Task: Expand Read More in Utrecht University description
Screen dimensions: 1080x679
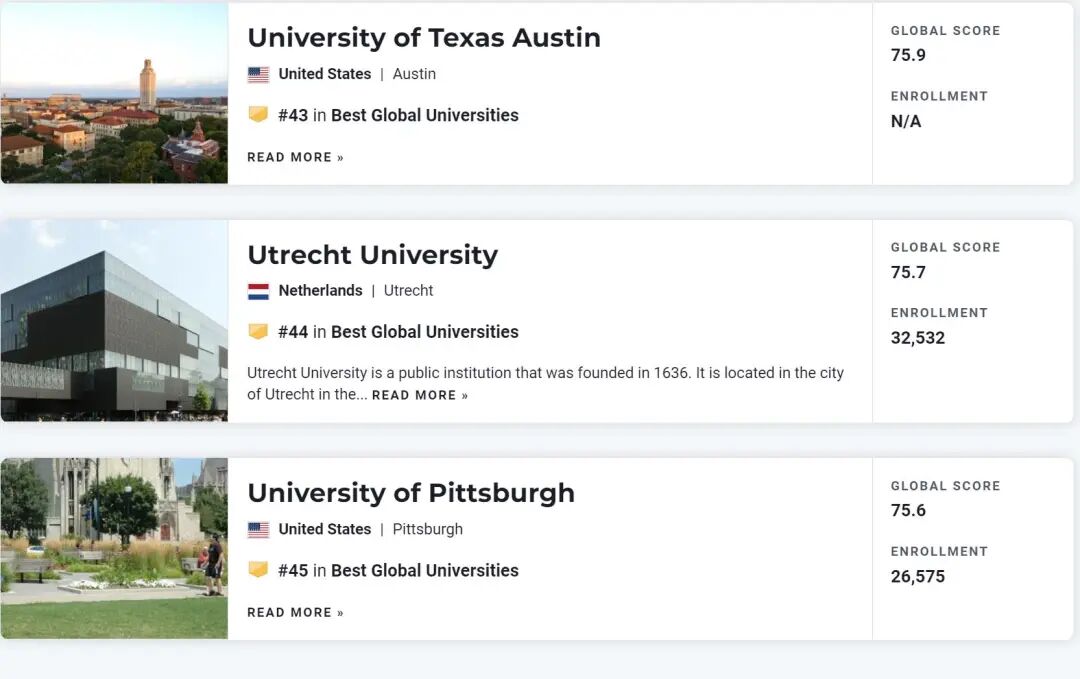Action: [420, 395]
